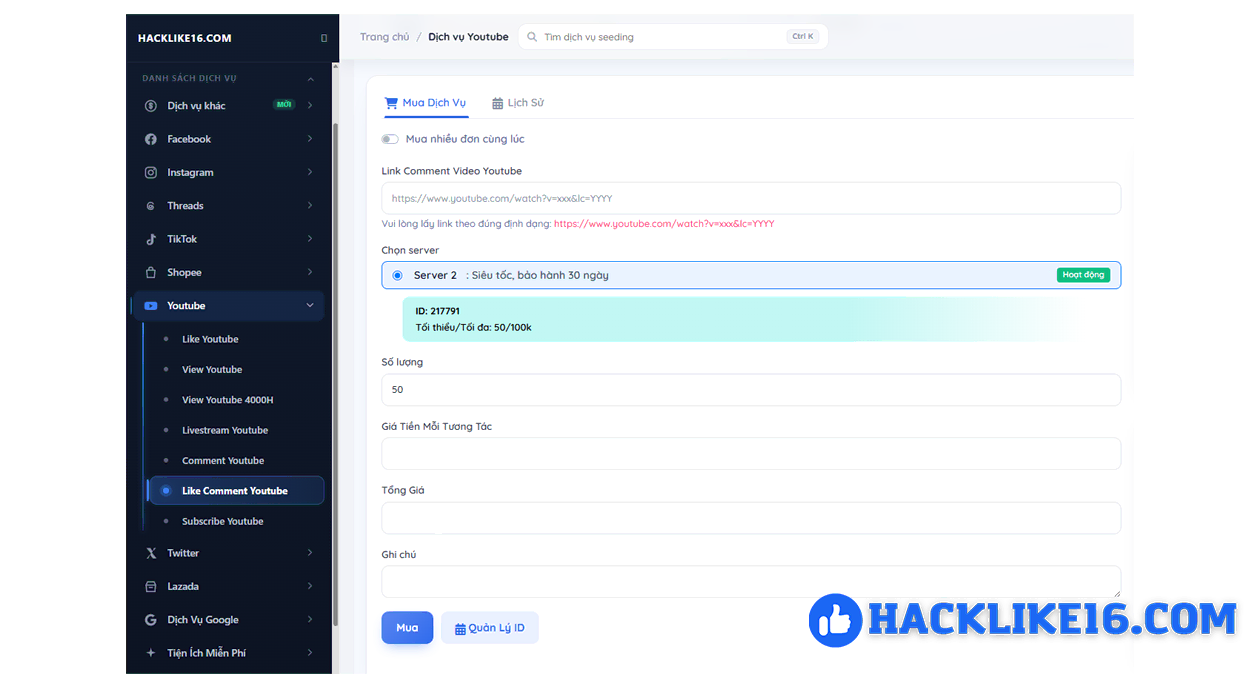Viewport: 1260px width, 688px height.
Task: Click the Giá Tiền Mỗi Tương Tác field
Action: 751,454
